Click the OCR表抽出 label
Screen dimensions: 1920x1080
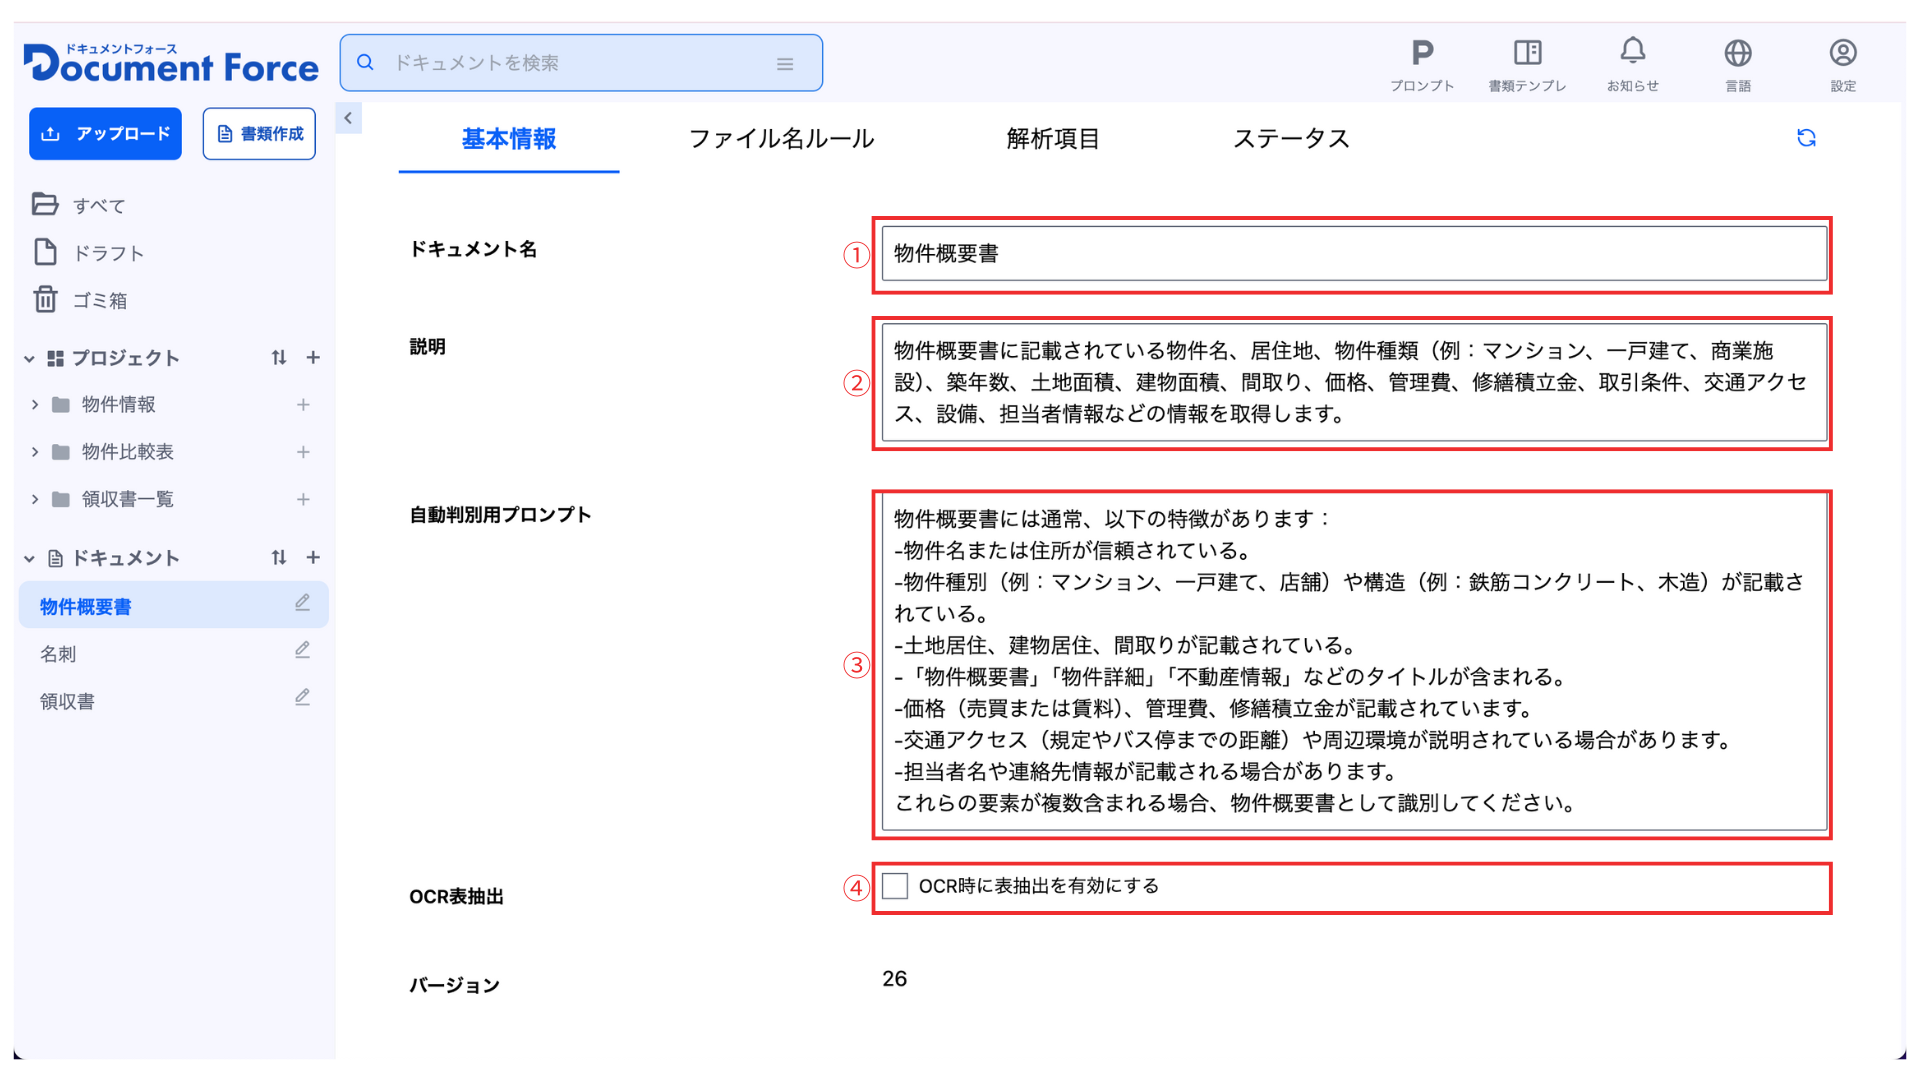click(456, 897)
